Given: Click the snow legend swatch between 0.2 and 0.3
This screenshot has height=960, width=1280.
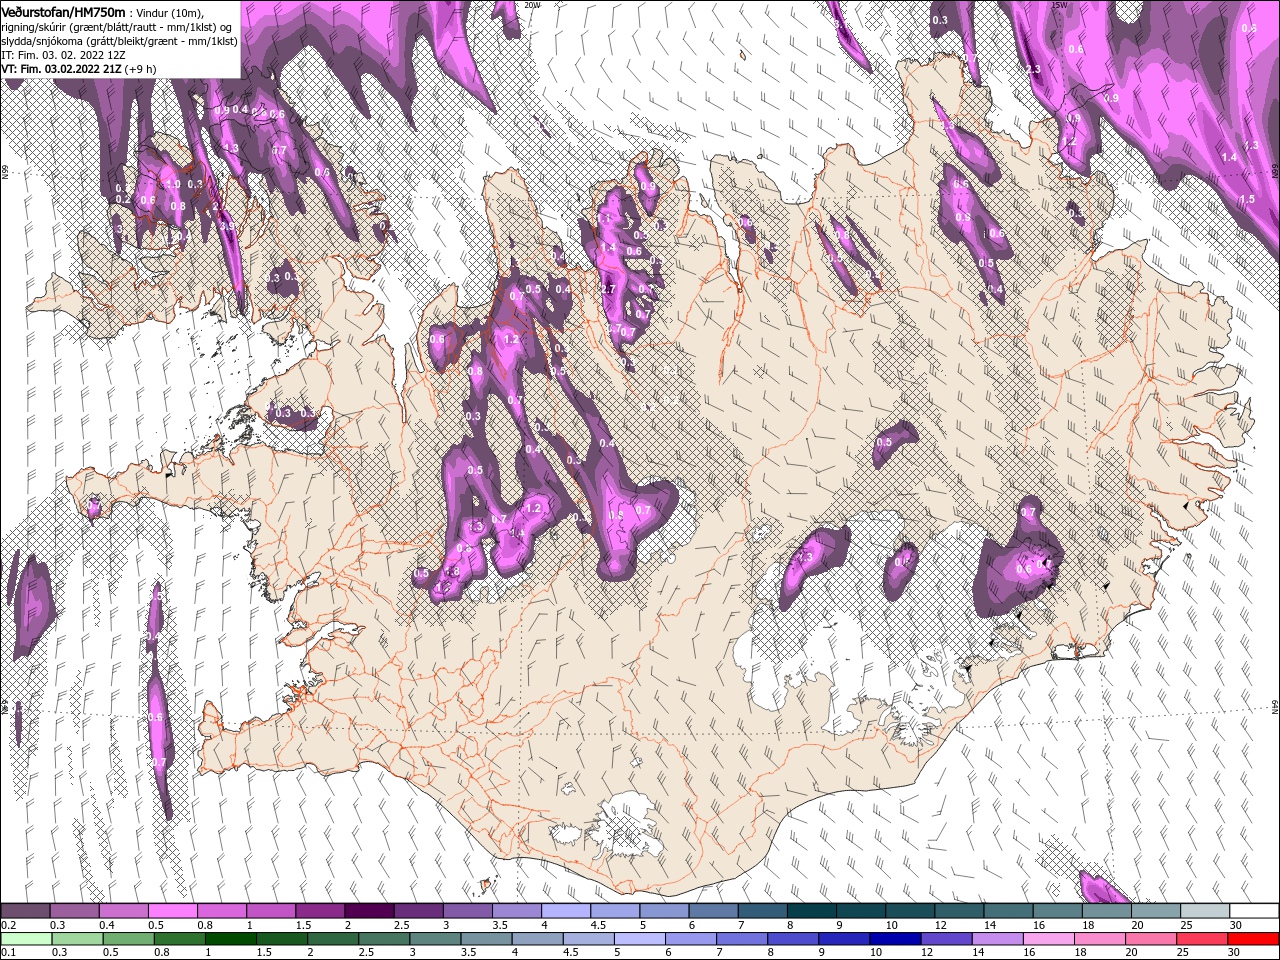Looking at the screenshot, I should pyautogui.click(x=25, y=911).
